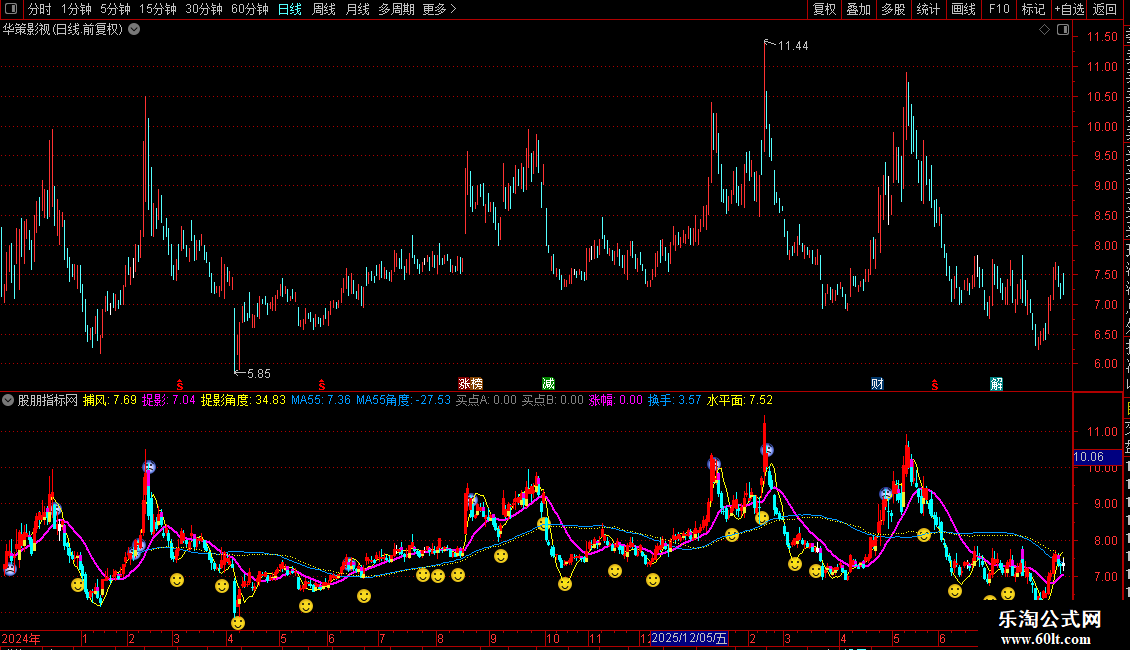Image resolution: width=1130 pixels, height=650 pixels.
Task: Click the 涨幅: 0.00 value
Action: [615, 400]
